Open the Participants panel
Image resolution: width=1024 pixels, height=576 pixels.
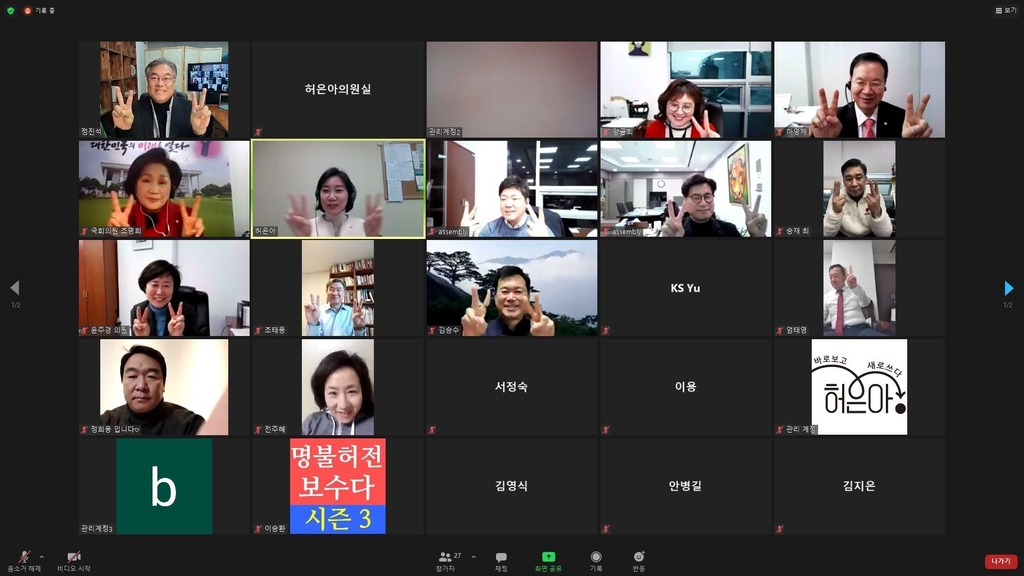point(448,560)
